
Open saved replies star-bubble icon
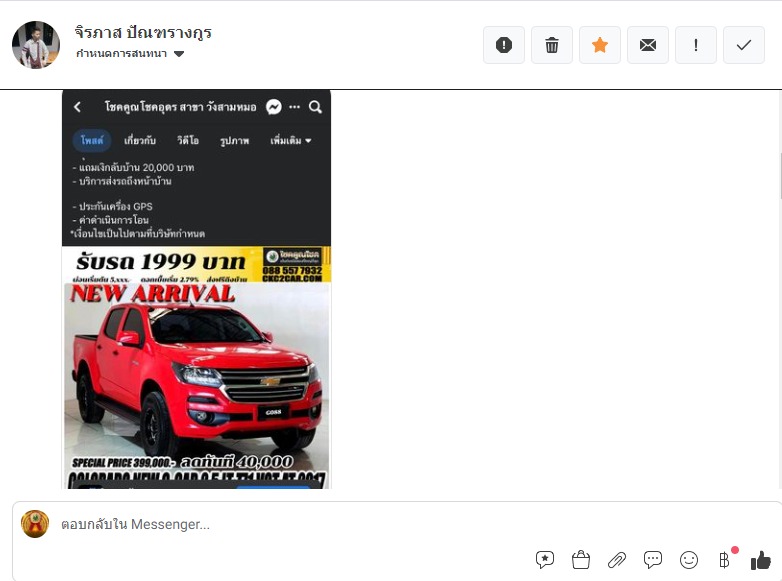point(545,560)
